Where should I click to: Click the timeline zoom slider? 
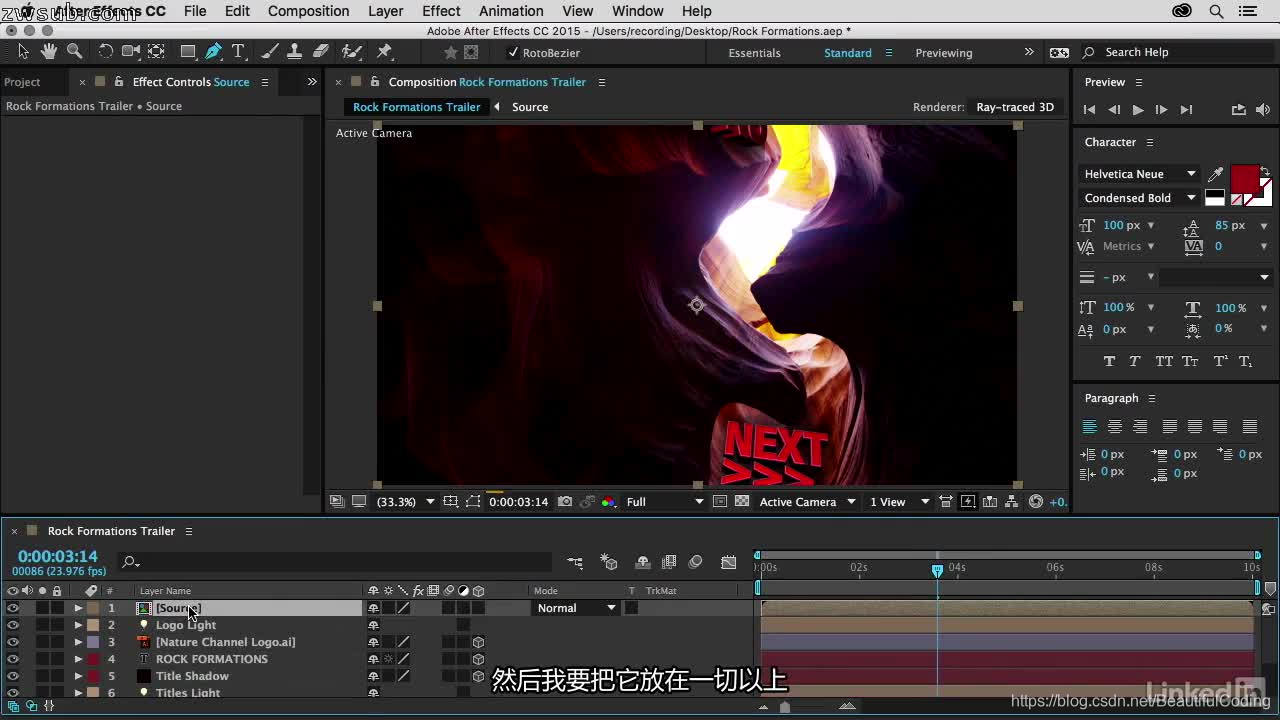[785, 707]
